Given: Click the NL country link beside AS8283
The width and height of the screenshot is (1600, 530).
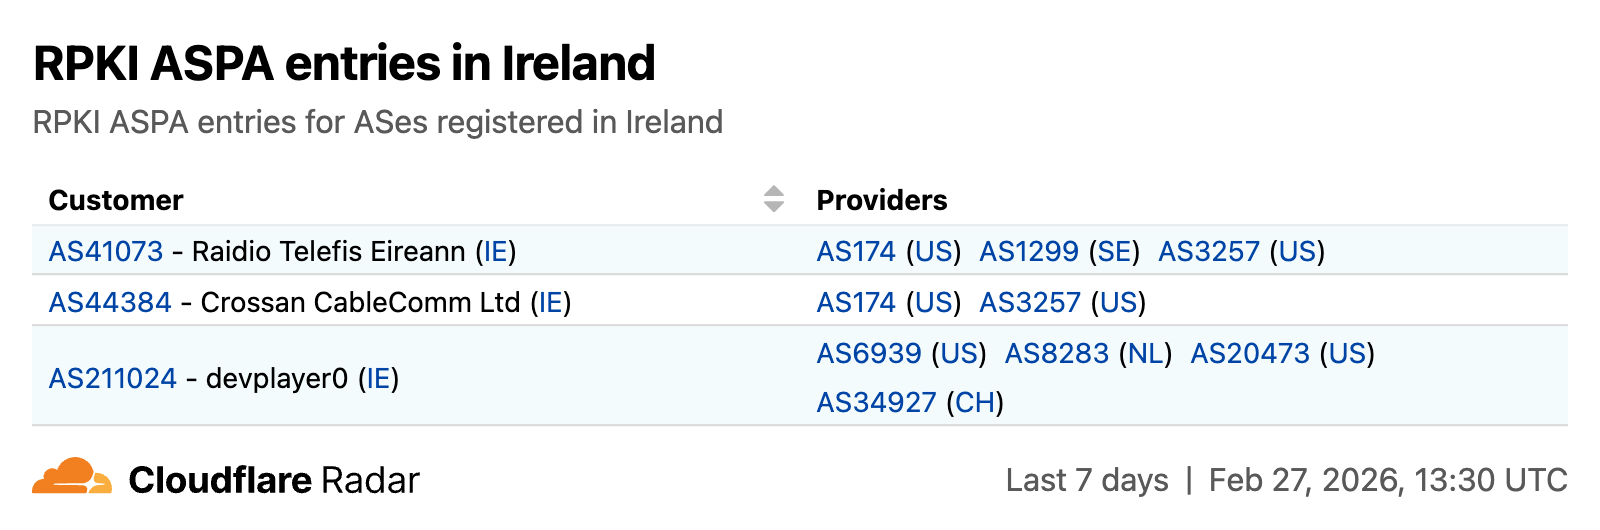Looking at the screenshot, I should [1146, 353].
